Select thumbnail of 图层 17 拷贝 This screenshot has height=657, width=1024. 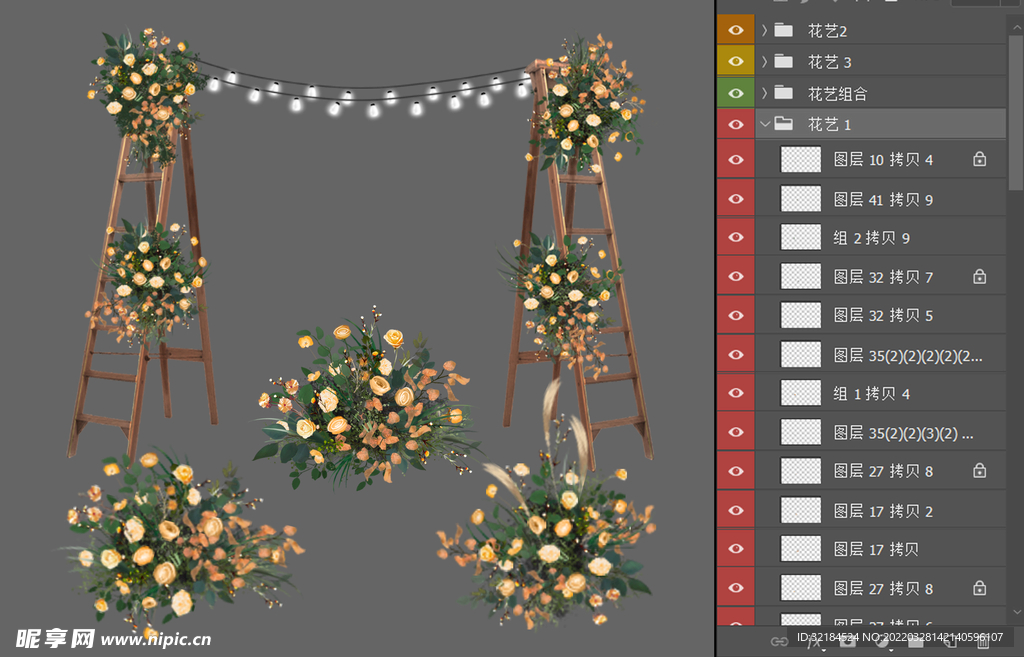tap(801, 549)
